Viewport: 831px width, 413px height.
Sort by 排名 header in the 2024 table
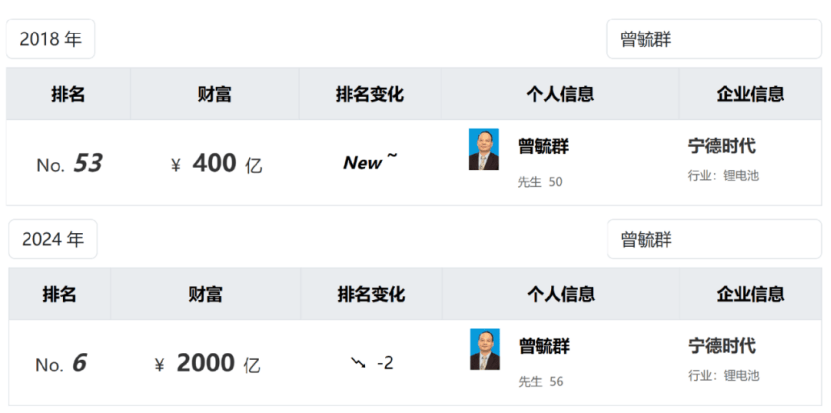[x=59, y=294]
